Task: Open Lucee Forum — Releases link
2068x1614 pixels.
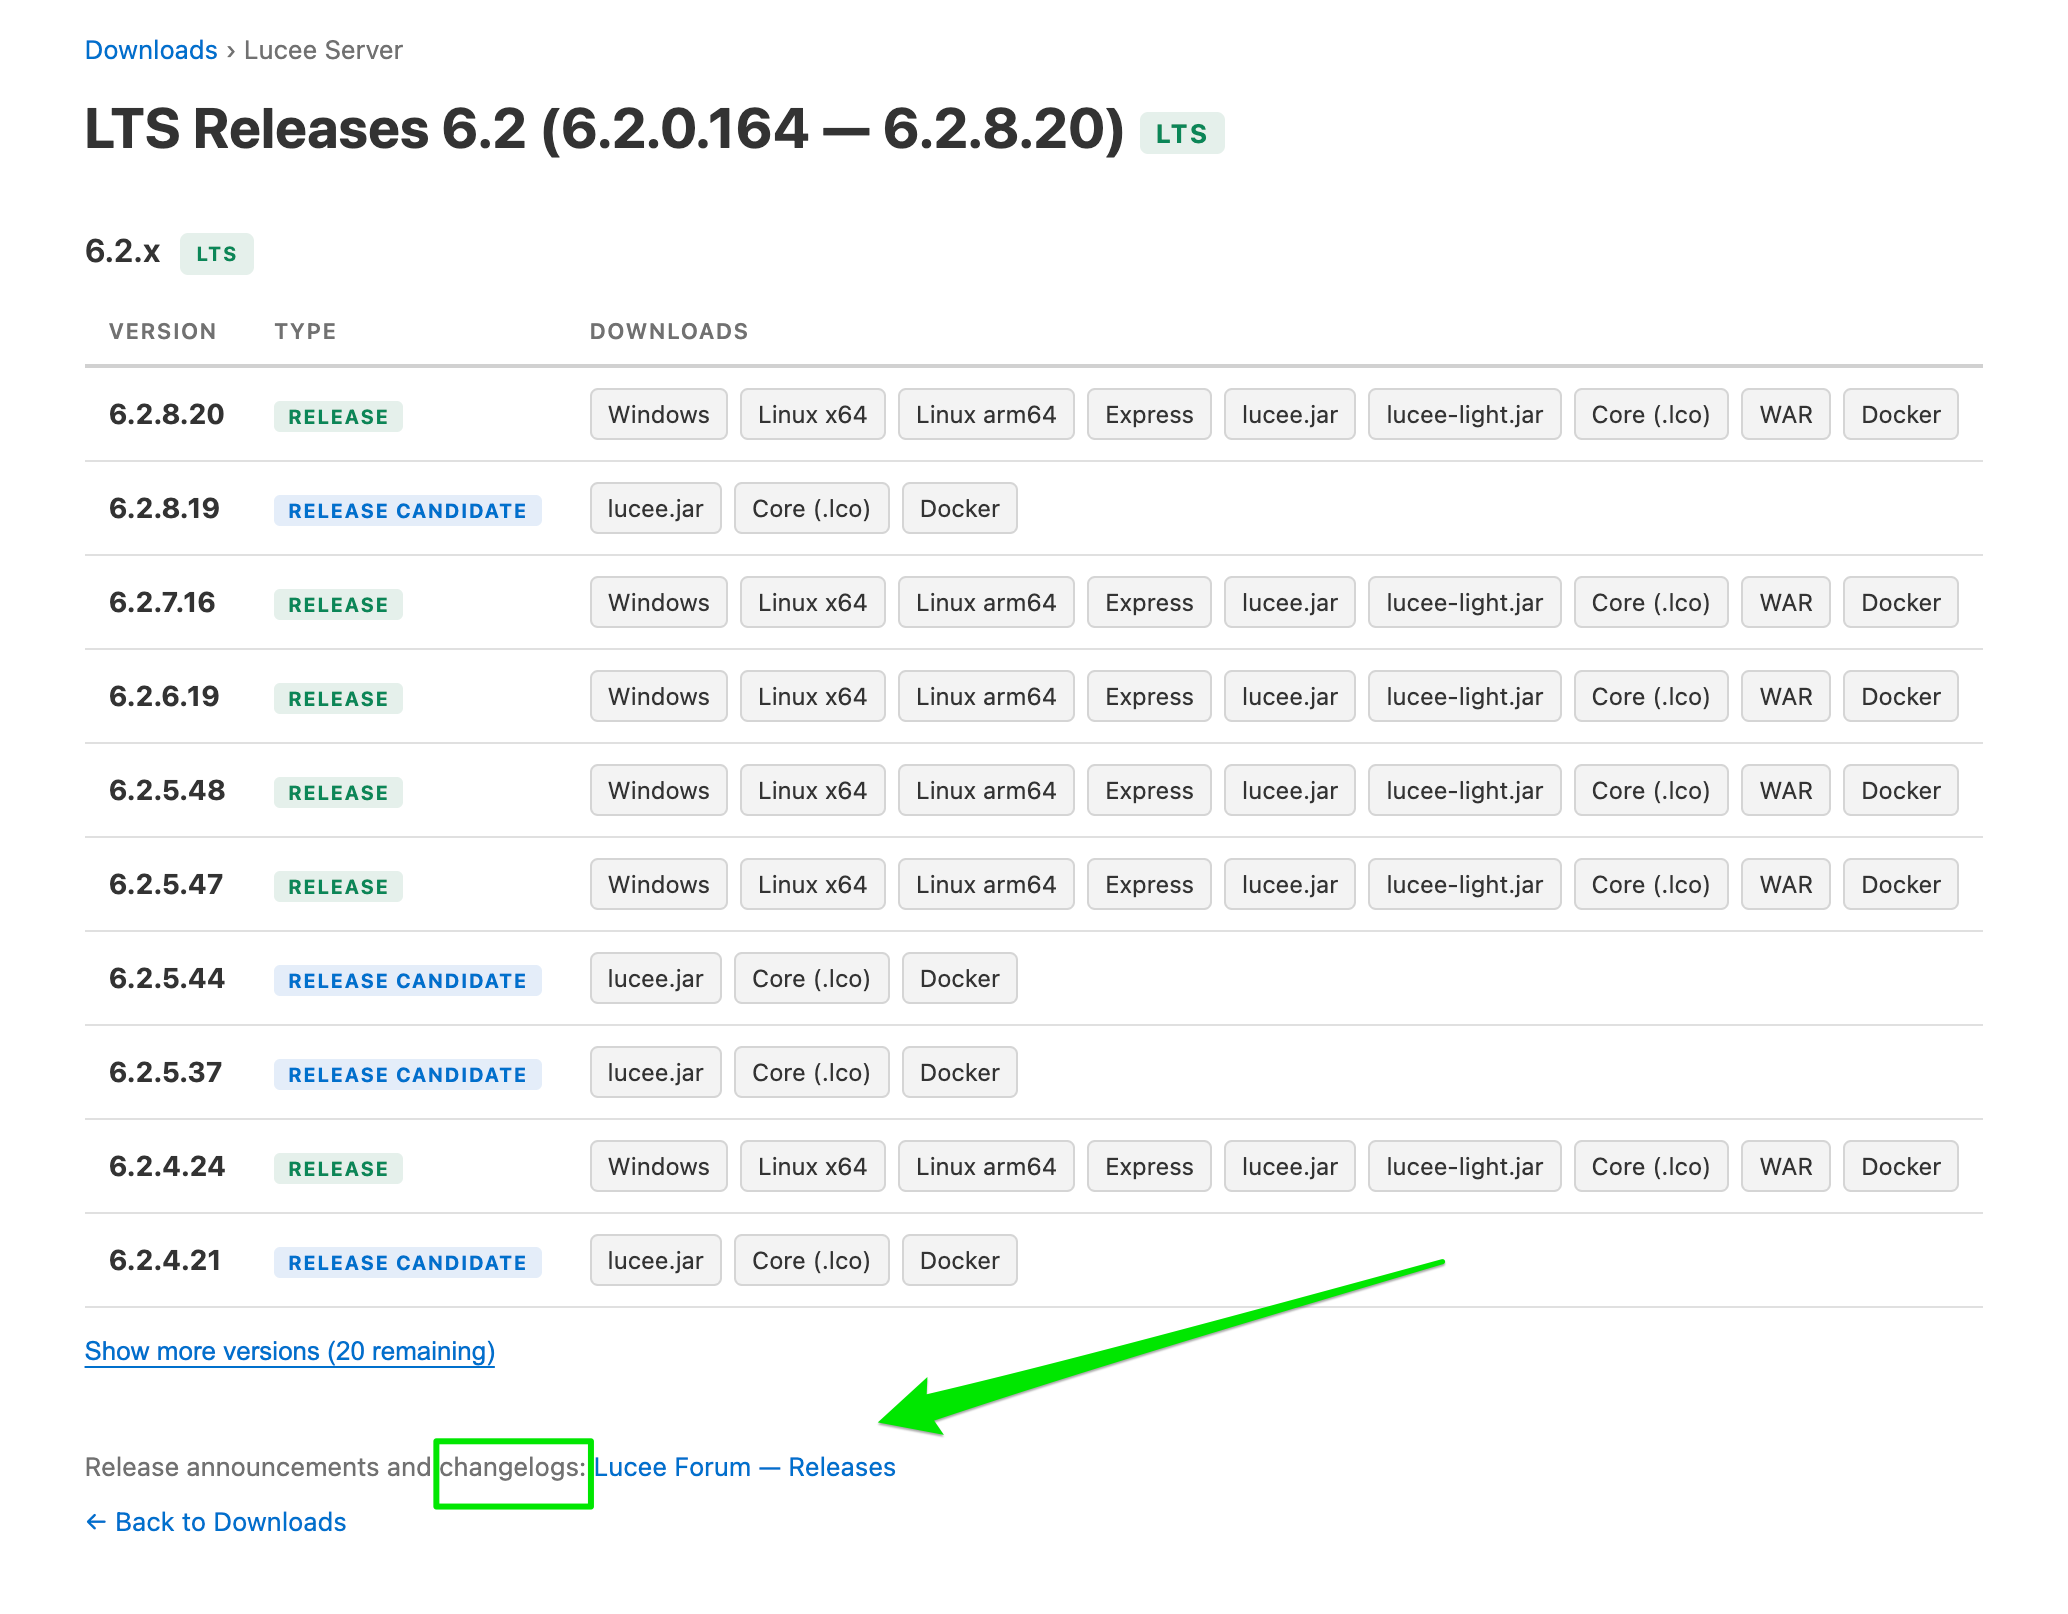Action: point(745,1467)
